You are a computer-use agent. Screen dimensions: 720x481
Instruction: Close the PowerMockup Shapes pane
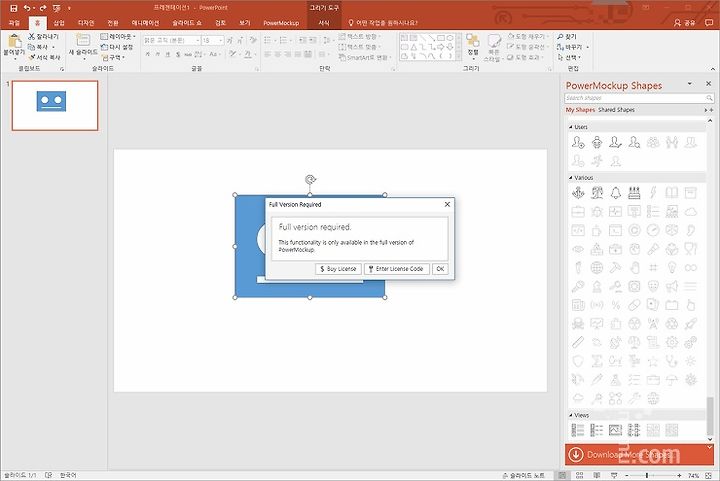click(709, 84)
